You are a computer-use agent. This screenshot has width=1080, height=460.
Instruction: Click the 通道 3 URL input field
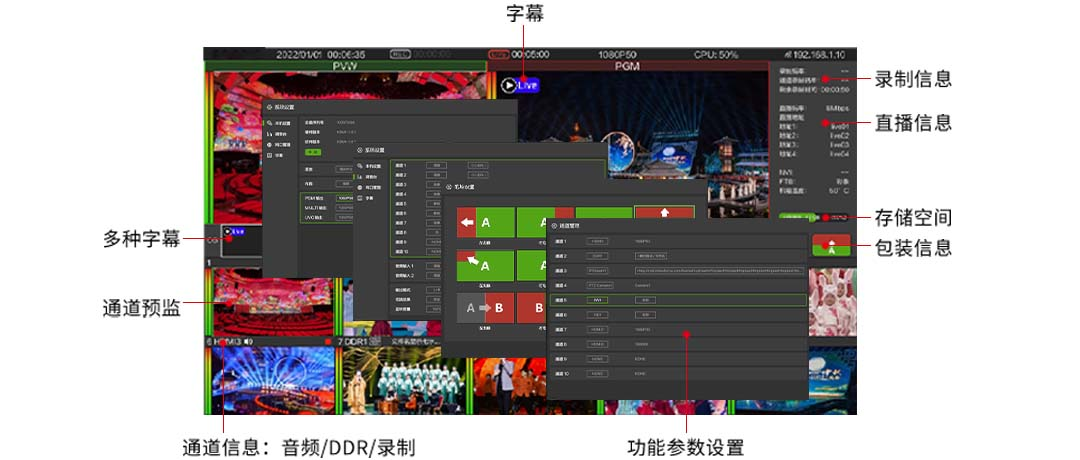tap(718, 270)
